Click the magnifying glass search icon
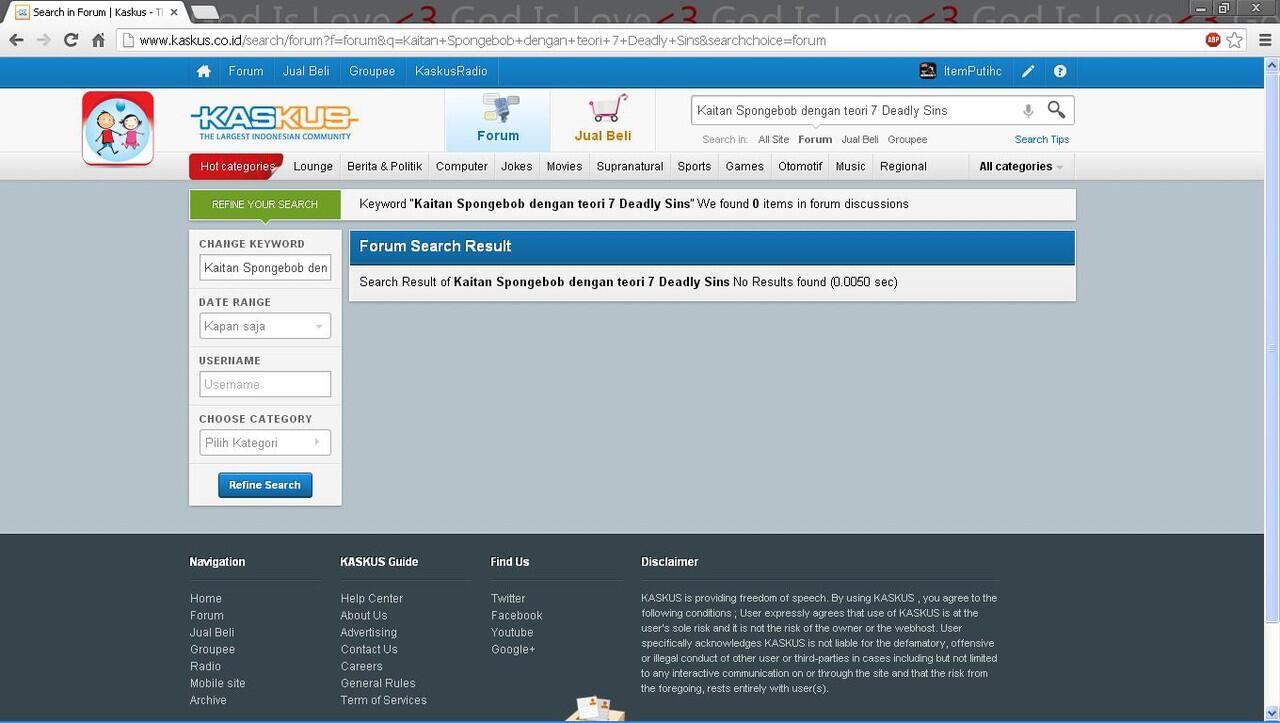The image size is (1280, 723). tap(1056, 110)
